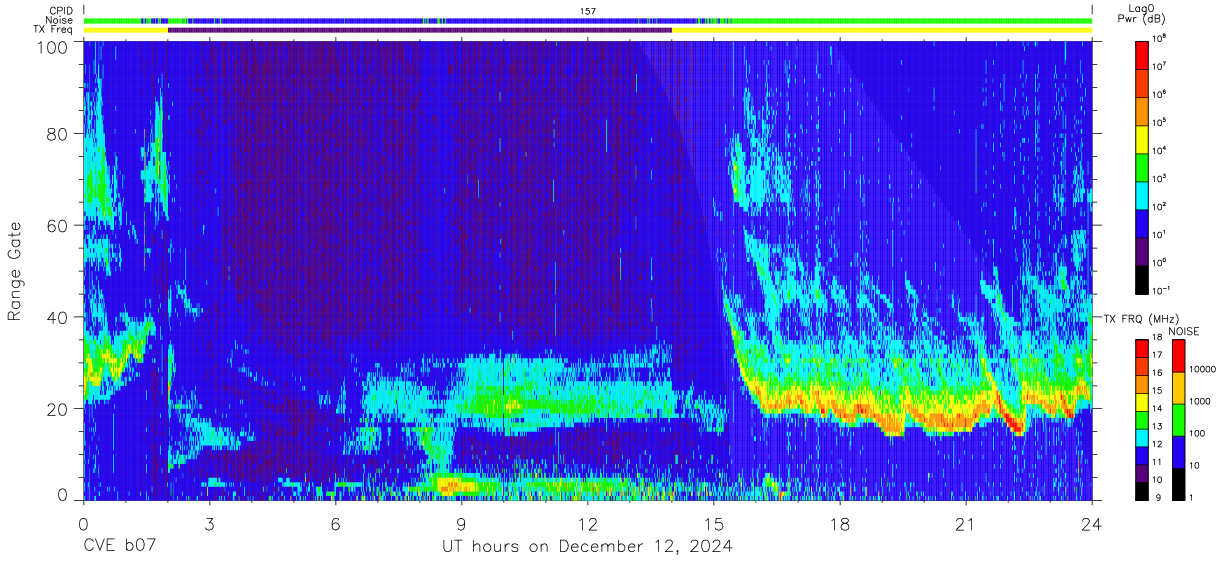Screen dimensions: 1228x567
Task: Click the 11 tick on the TX FRQ scale
Action: pos(1158,464)
